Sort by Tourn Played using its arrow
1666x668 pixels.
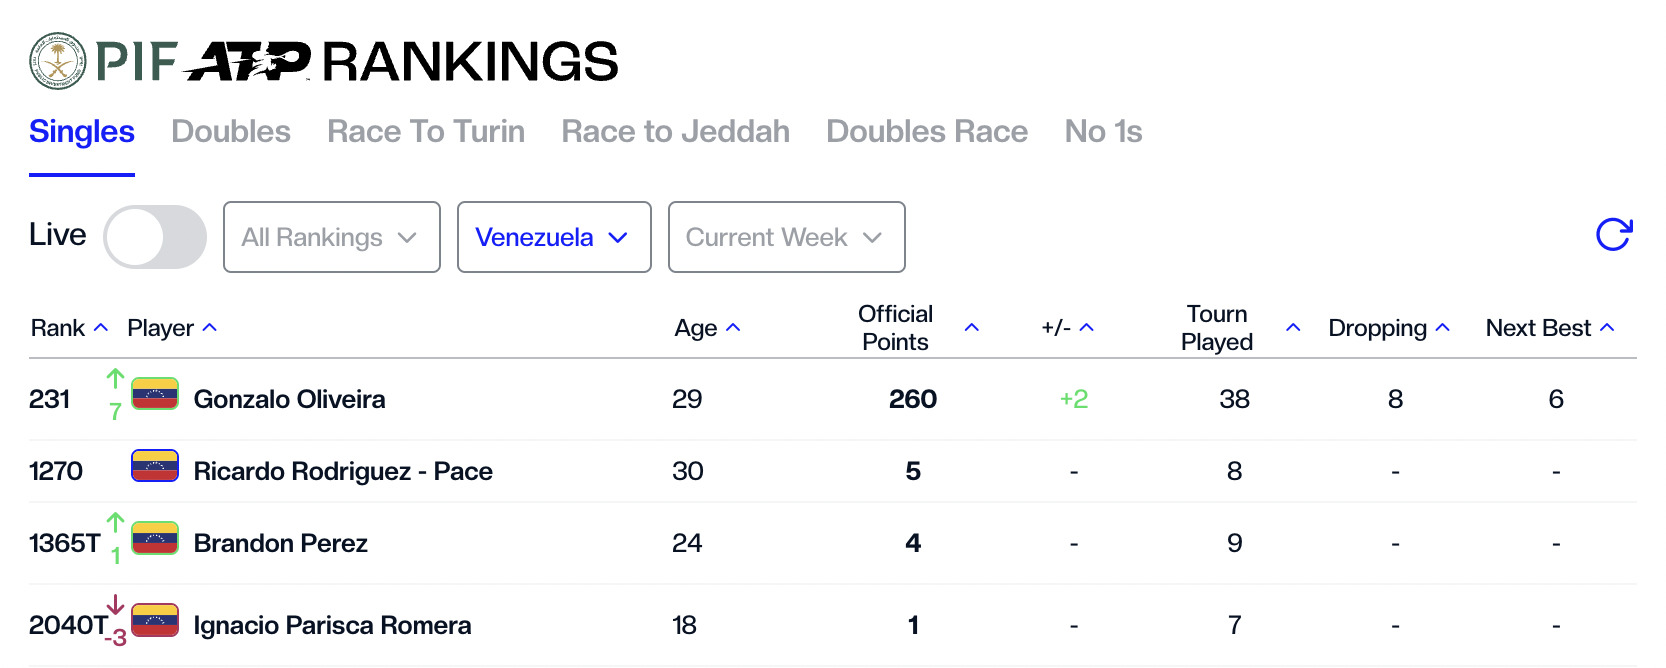tap(1293, 328)
